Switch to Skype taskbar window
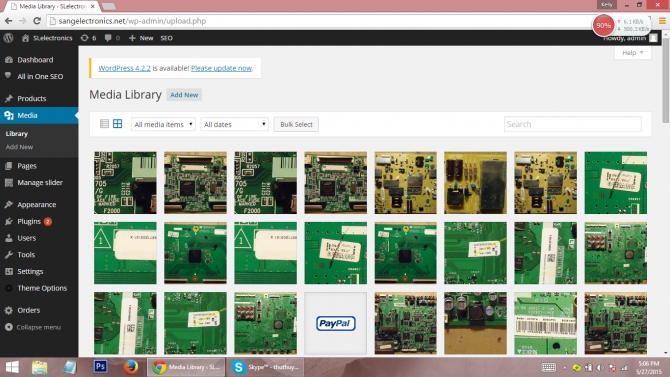The width and height of the screenshot is (670, 377). click(x=265, y=367)
